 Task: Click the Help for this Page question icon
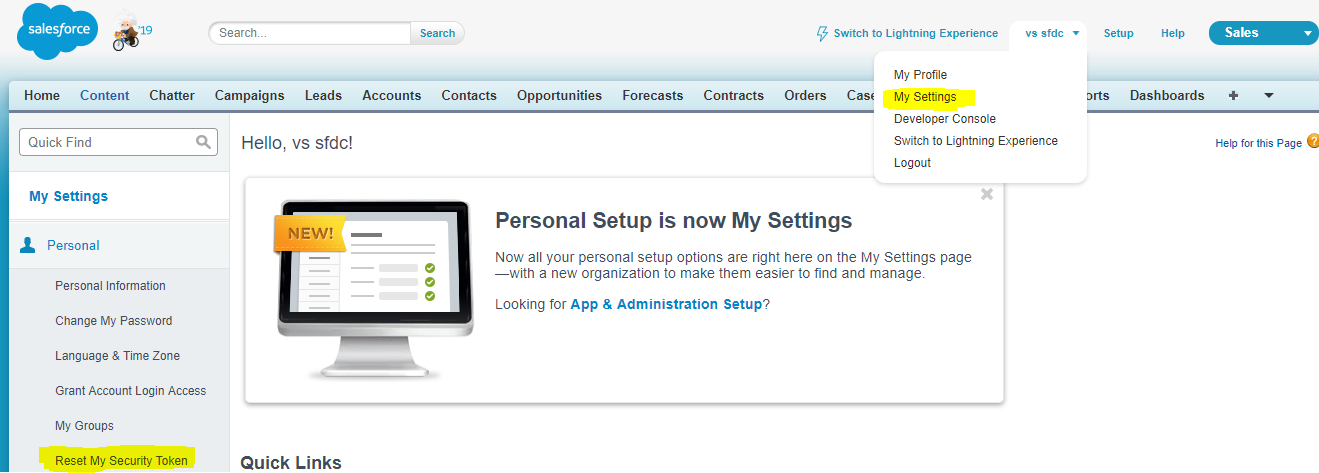click(1312, 143)
